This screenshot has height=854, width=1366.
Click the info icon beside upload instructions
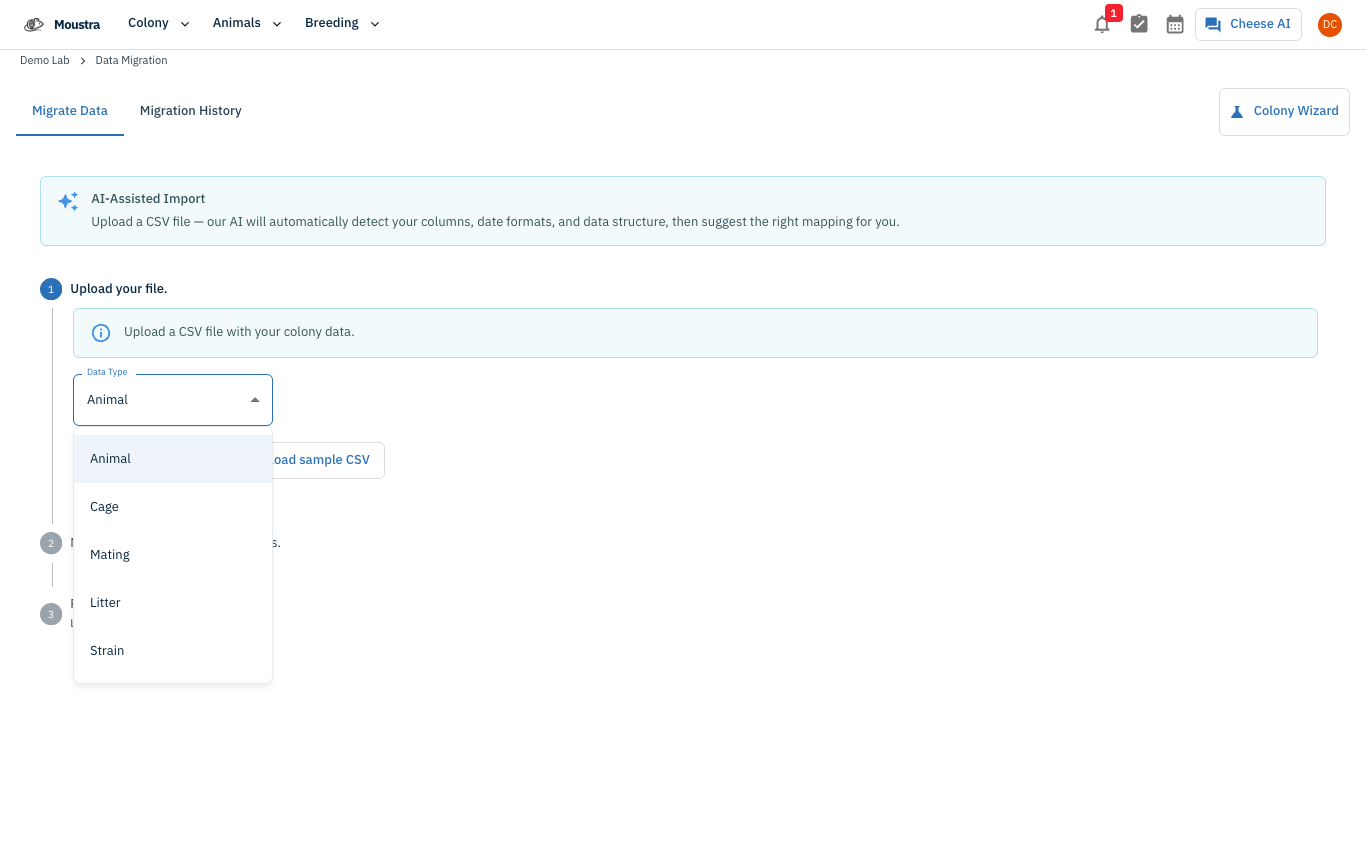101,332
